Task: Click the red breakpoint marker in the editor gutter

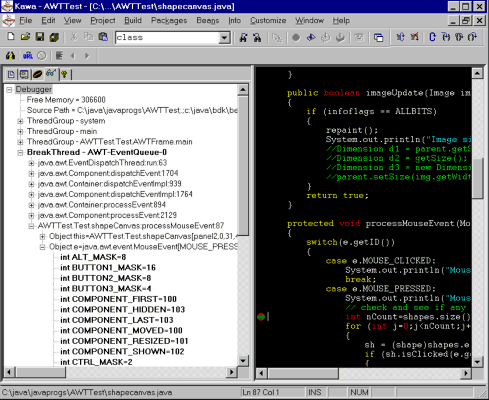Action: point(261,317)
